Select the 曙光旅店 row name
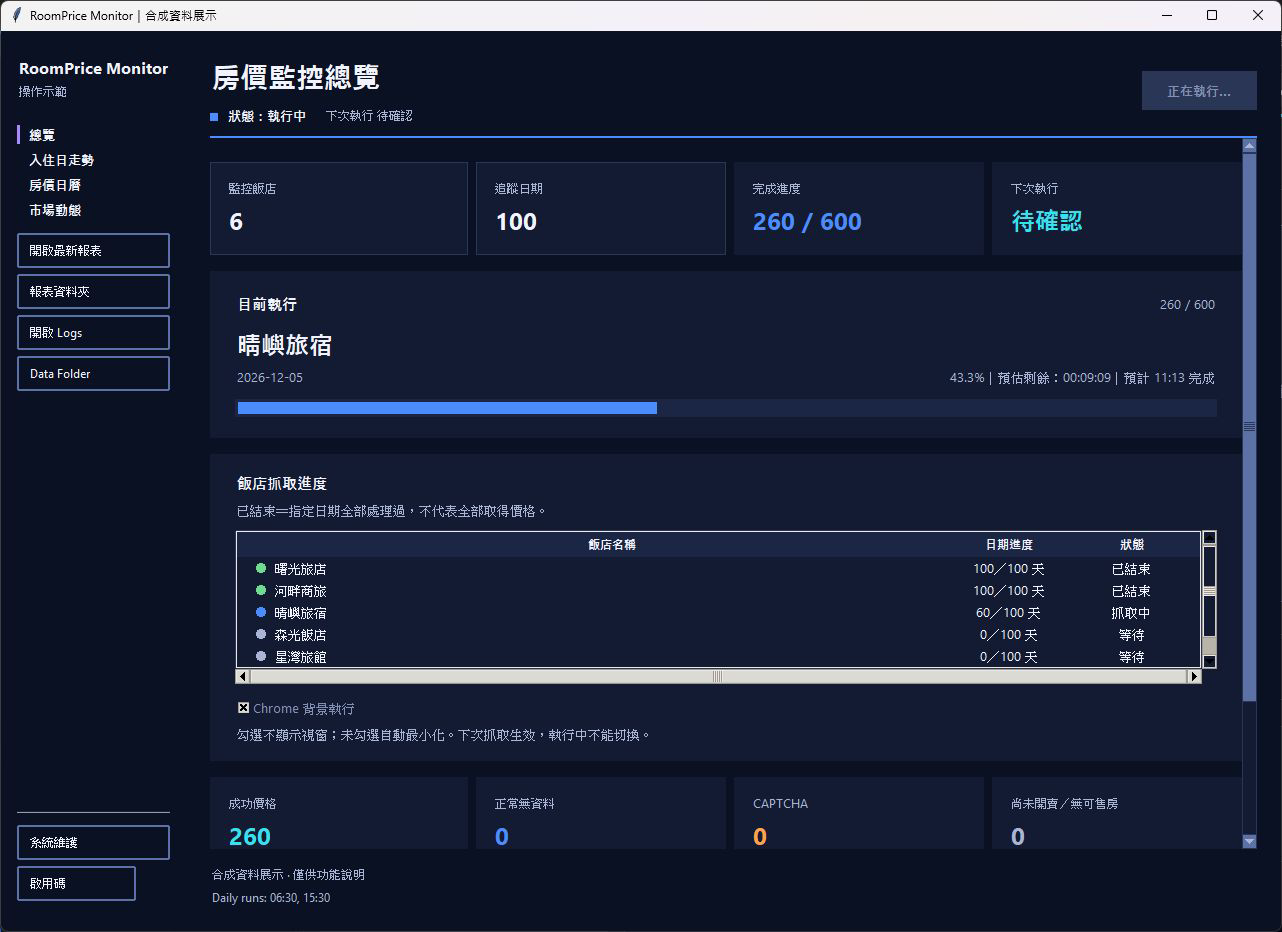This screenshot has height=932, width=1282. (300, 569)
